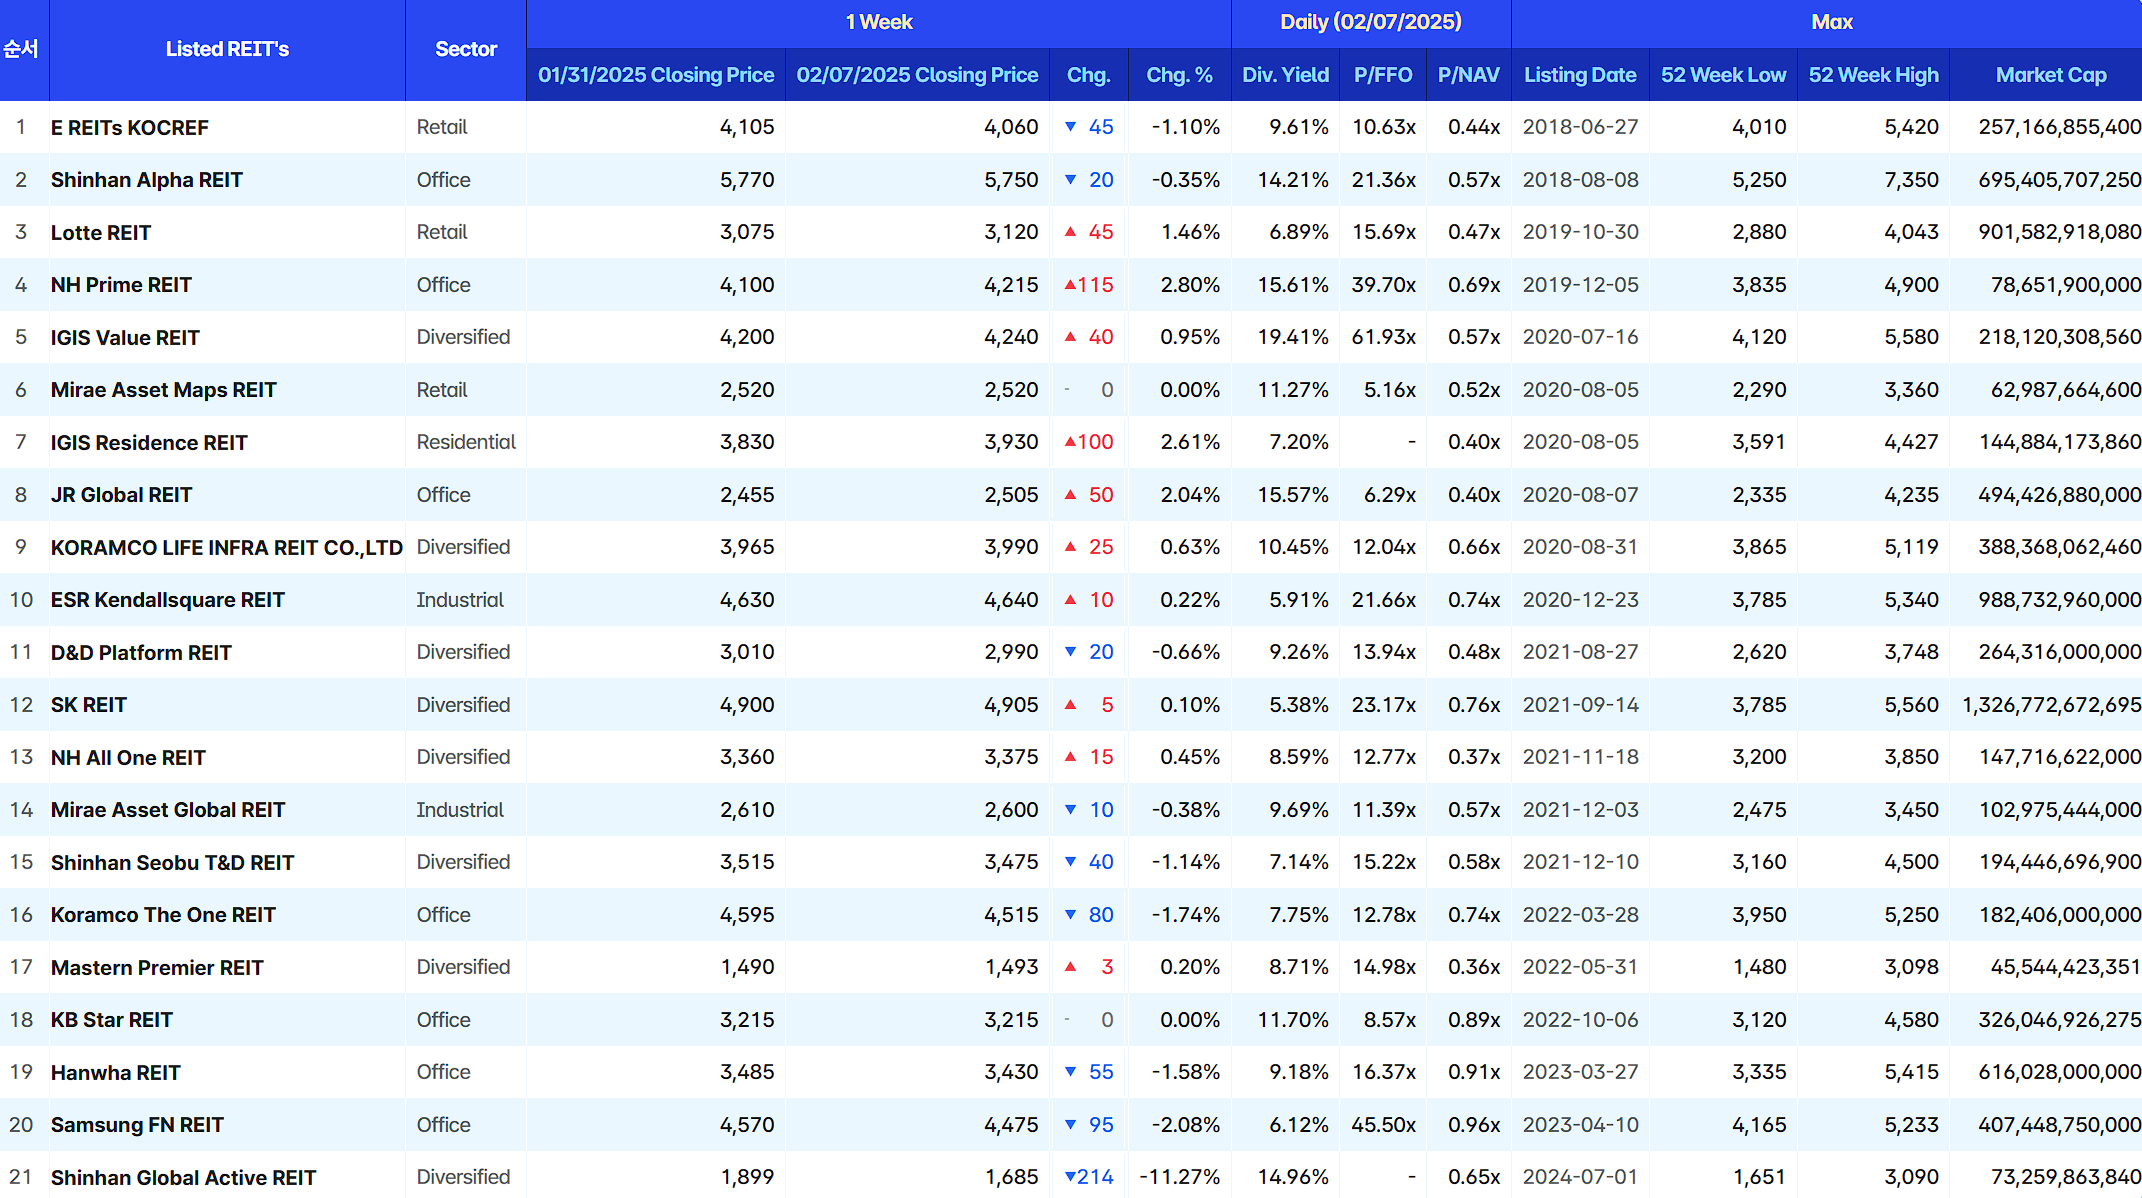Image resolution: width=2142 pixels, height=1198 pixels.
Task: Click the 02/07/2025 Closing Price header
Action: [x=917, y=75]
